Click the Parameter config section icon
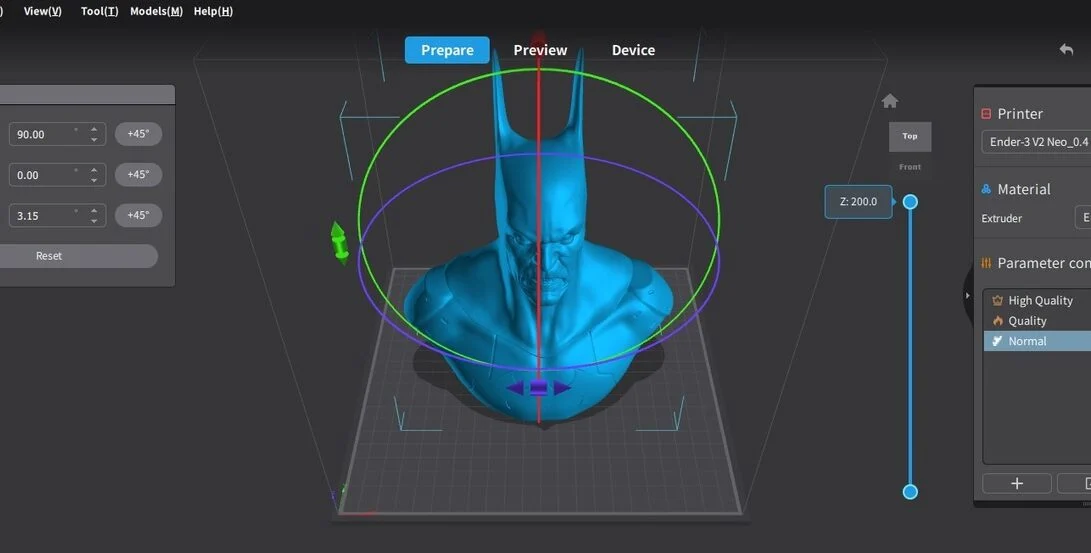The width and height of the screenshot is (1091, 553). 987,263
